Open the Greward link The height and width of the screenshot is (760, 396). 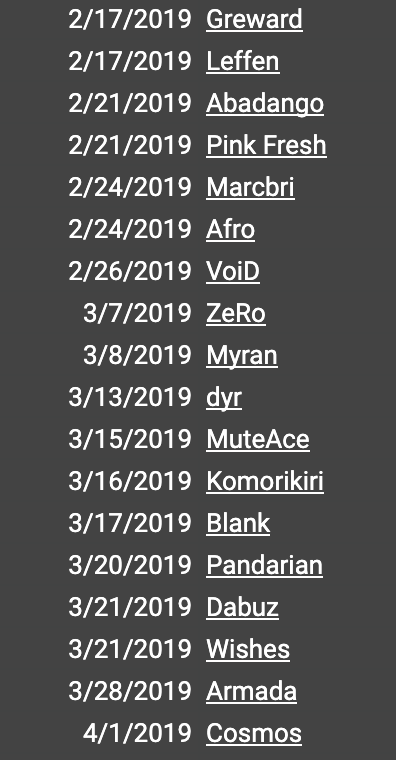pyautogui.click(x=254, y=19)
